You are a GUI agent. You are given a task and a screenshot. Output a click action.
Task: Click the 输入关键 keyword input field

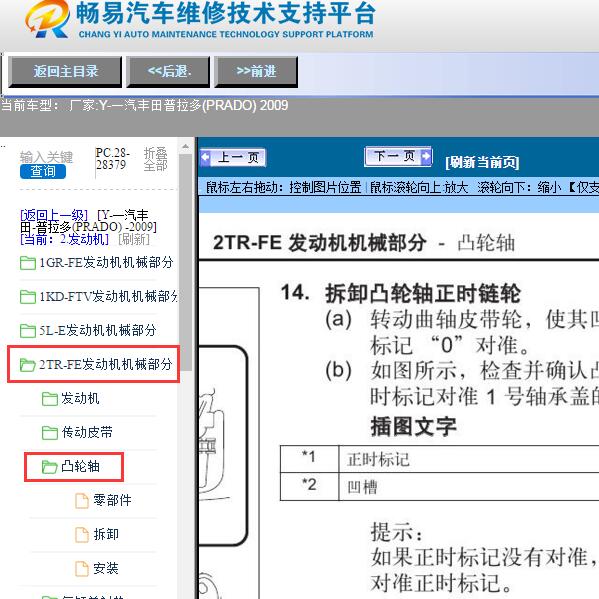pyautogui.click(x=46, y=157)
